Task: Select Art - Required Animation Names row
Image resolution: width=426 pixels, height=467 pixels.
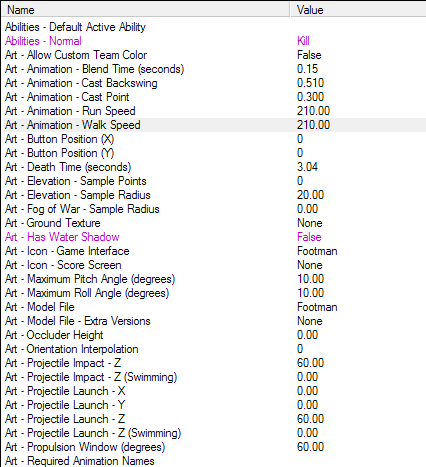Action: point(214,461)
